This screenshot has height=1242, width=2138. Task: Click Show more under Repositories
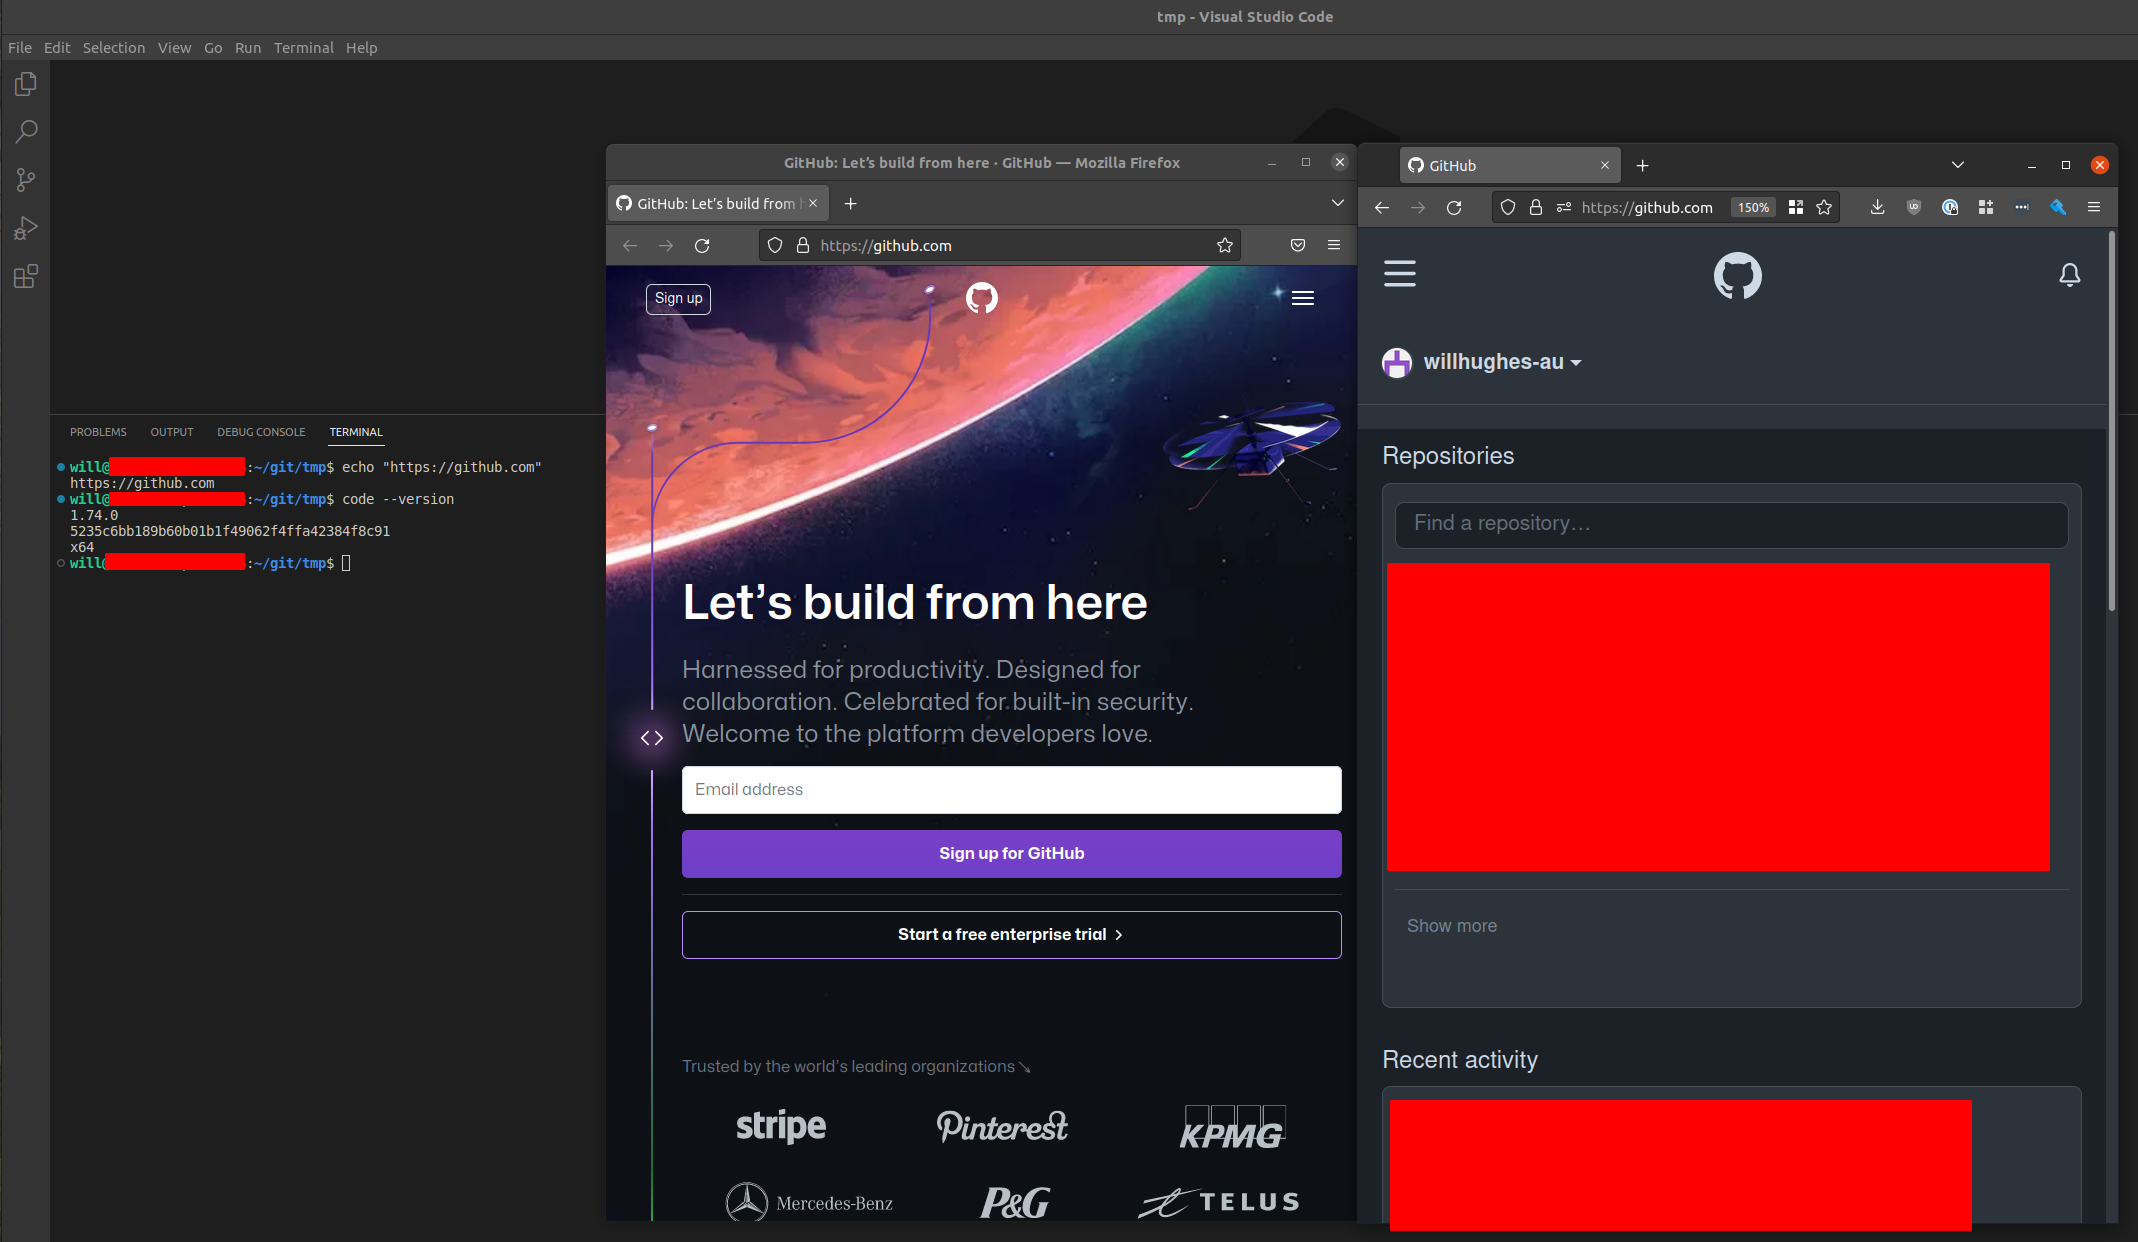[1451, 925]
